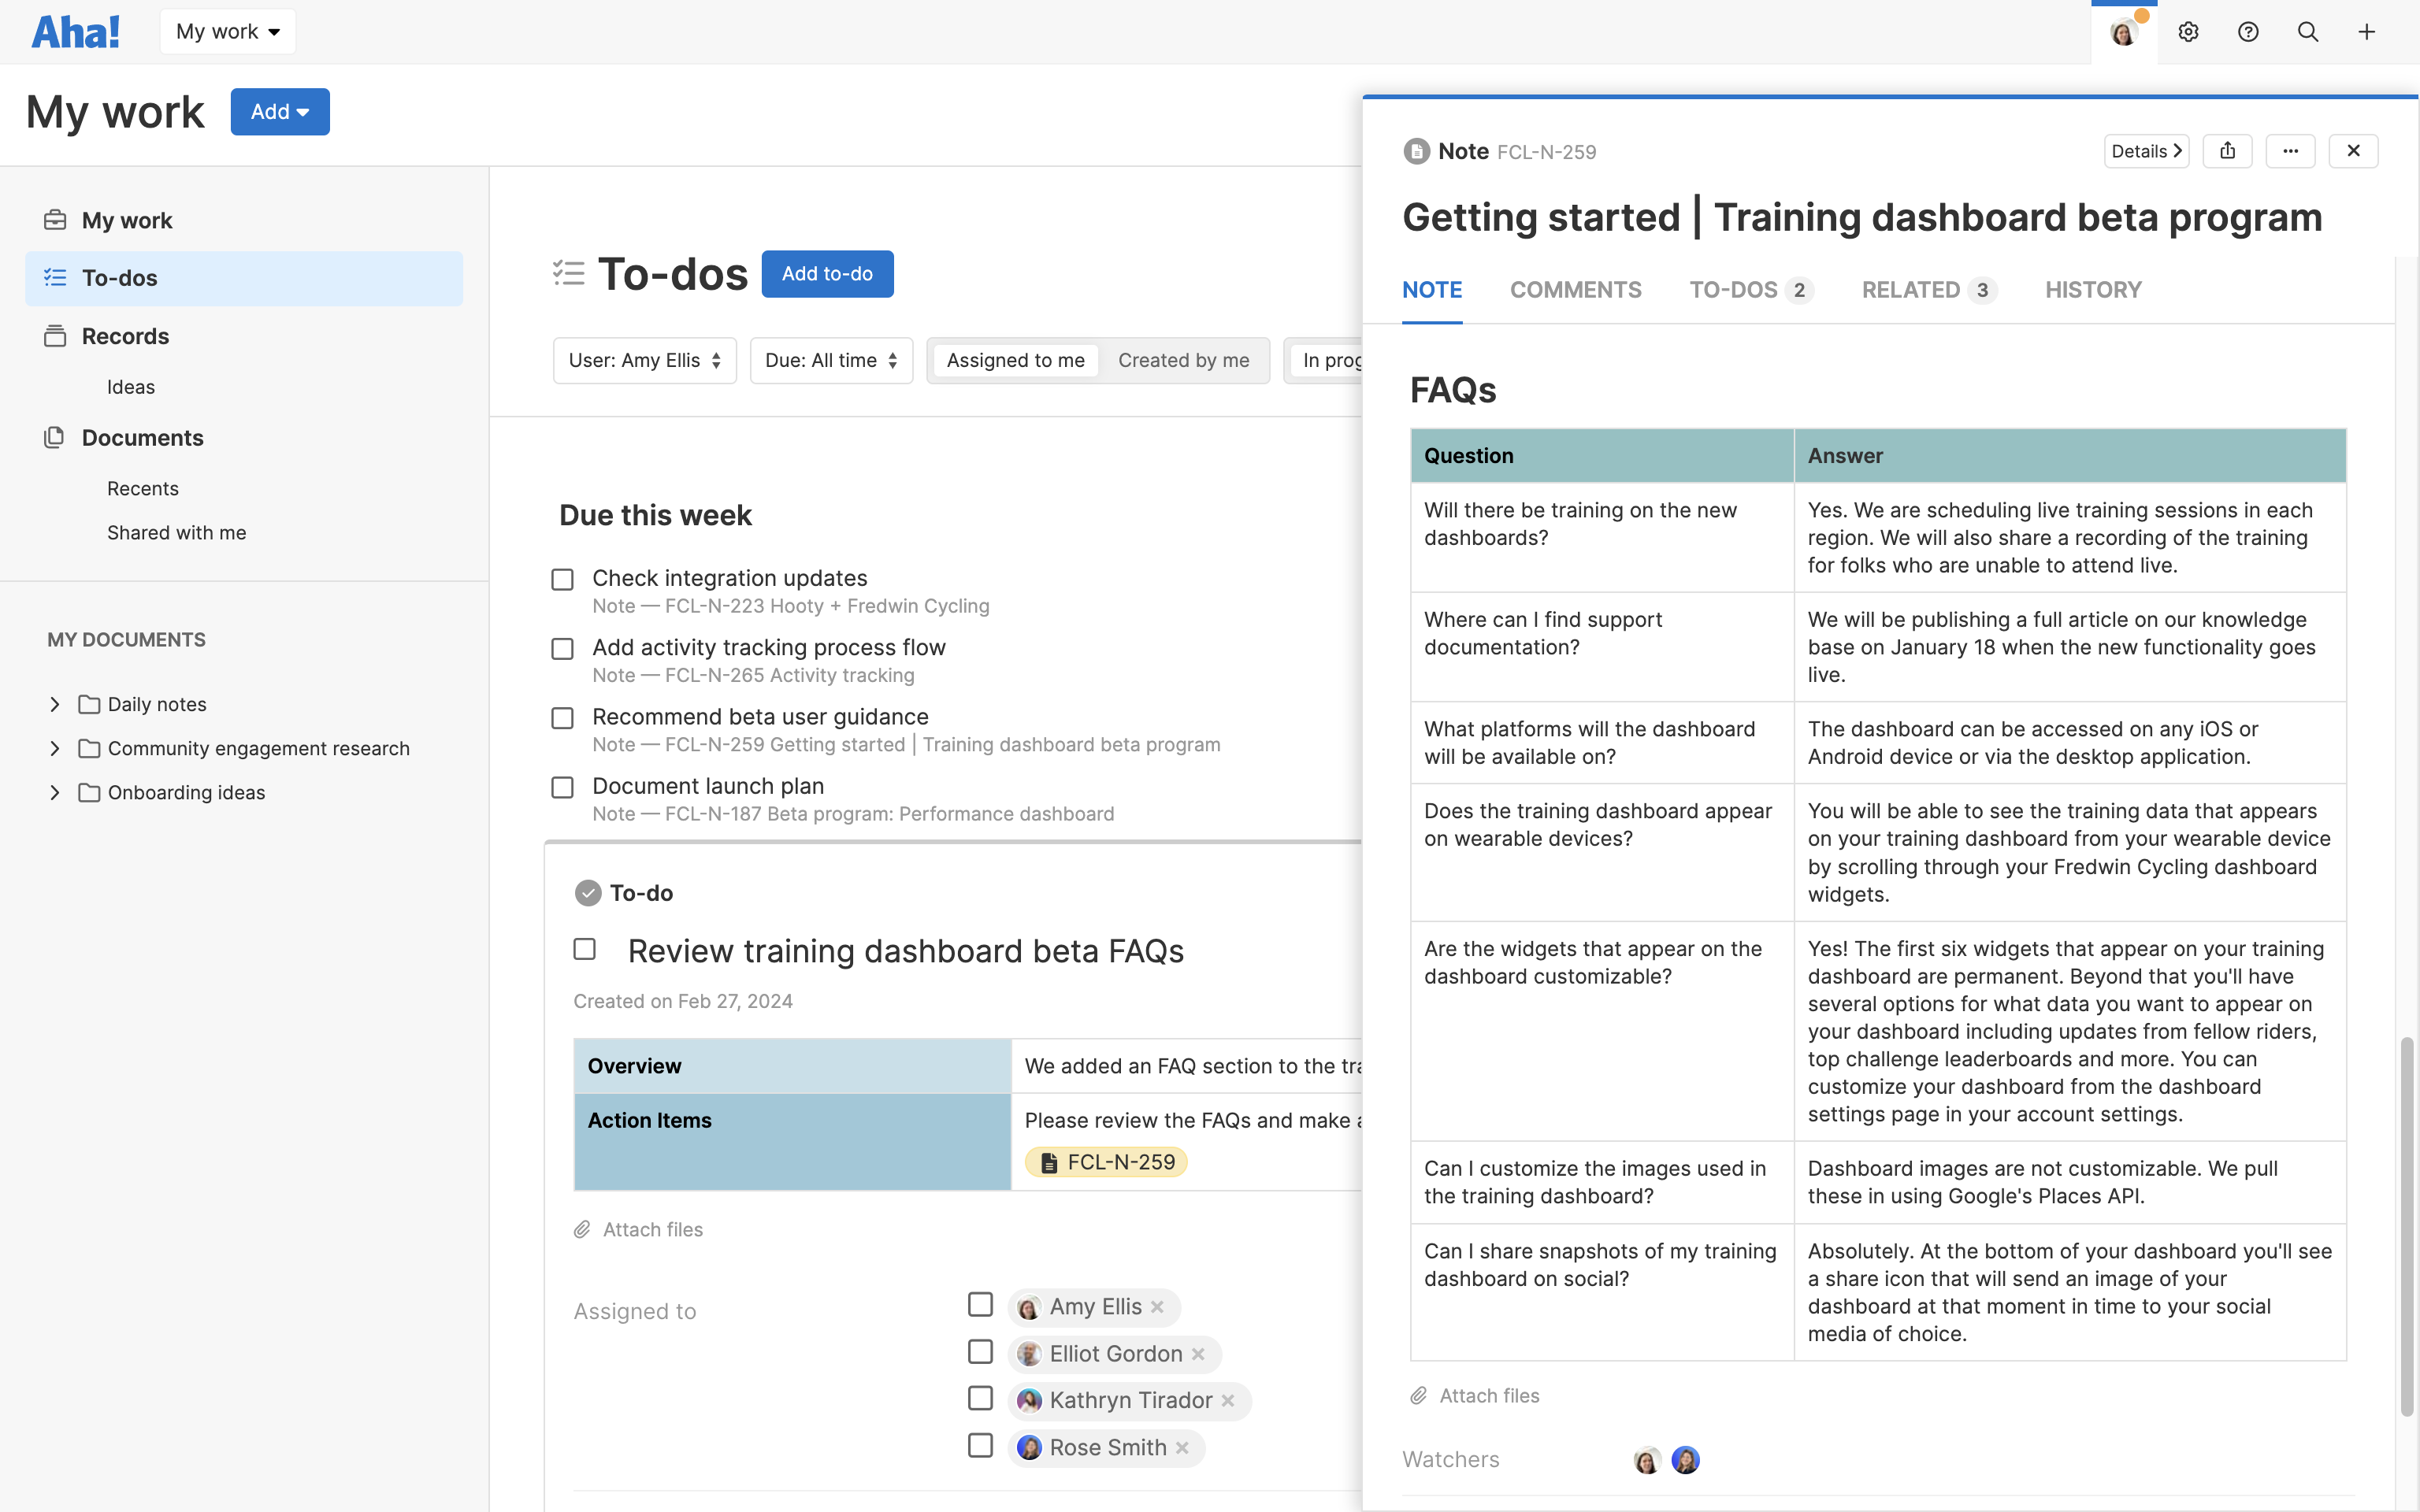This screenshot has width=2420, height=1512.
Task: Open the help menu question mark
Action: [x=2248, y=31]
